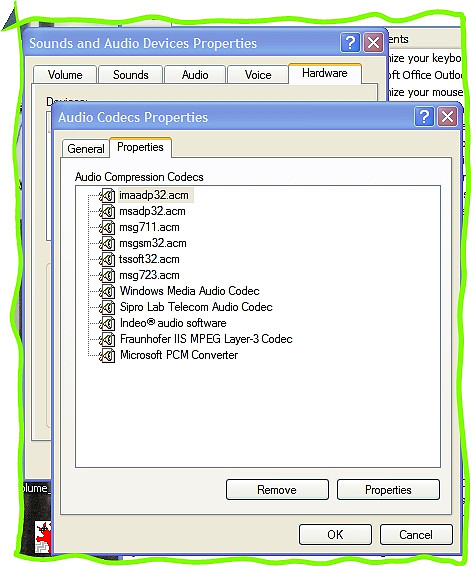Click the icon beside Microsoft PCM Converter
Image resolution: width=471 pixels, height=566 pixels.
tap(107, 356)
